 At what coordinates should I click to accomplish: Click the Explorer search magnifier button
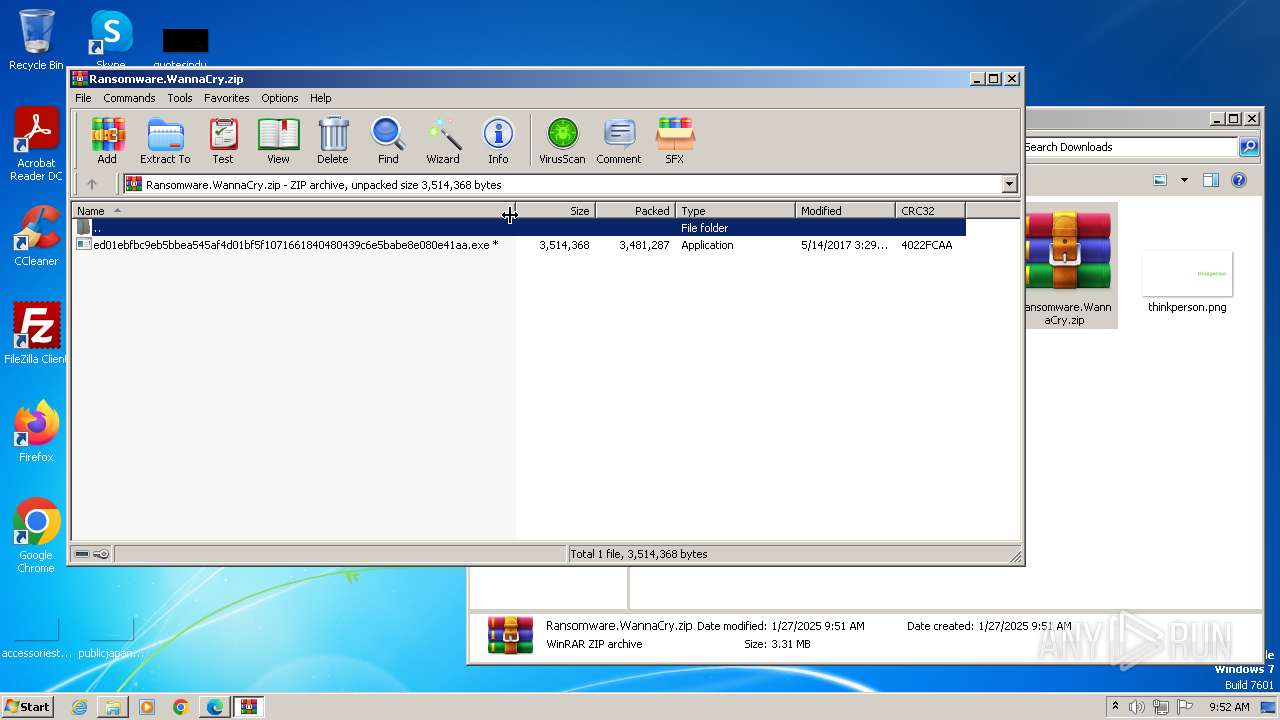1249,147
